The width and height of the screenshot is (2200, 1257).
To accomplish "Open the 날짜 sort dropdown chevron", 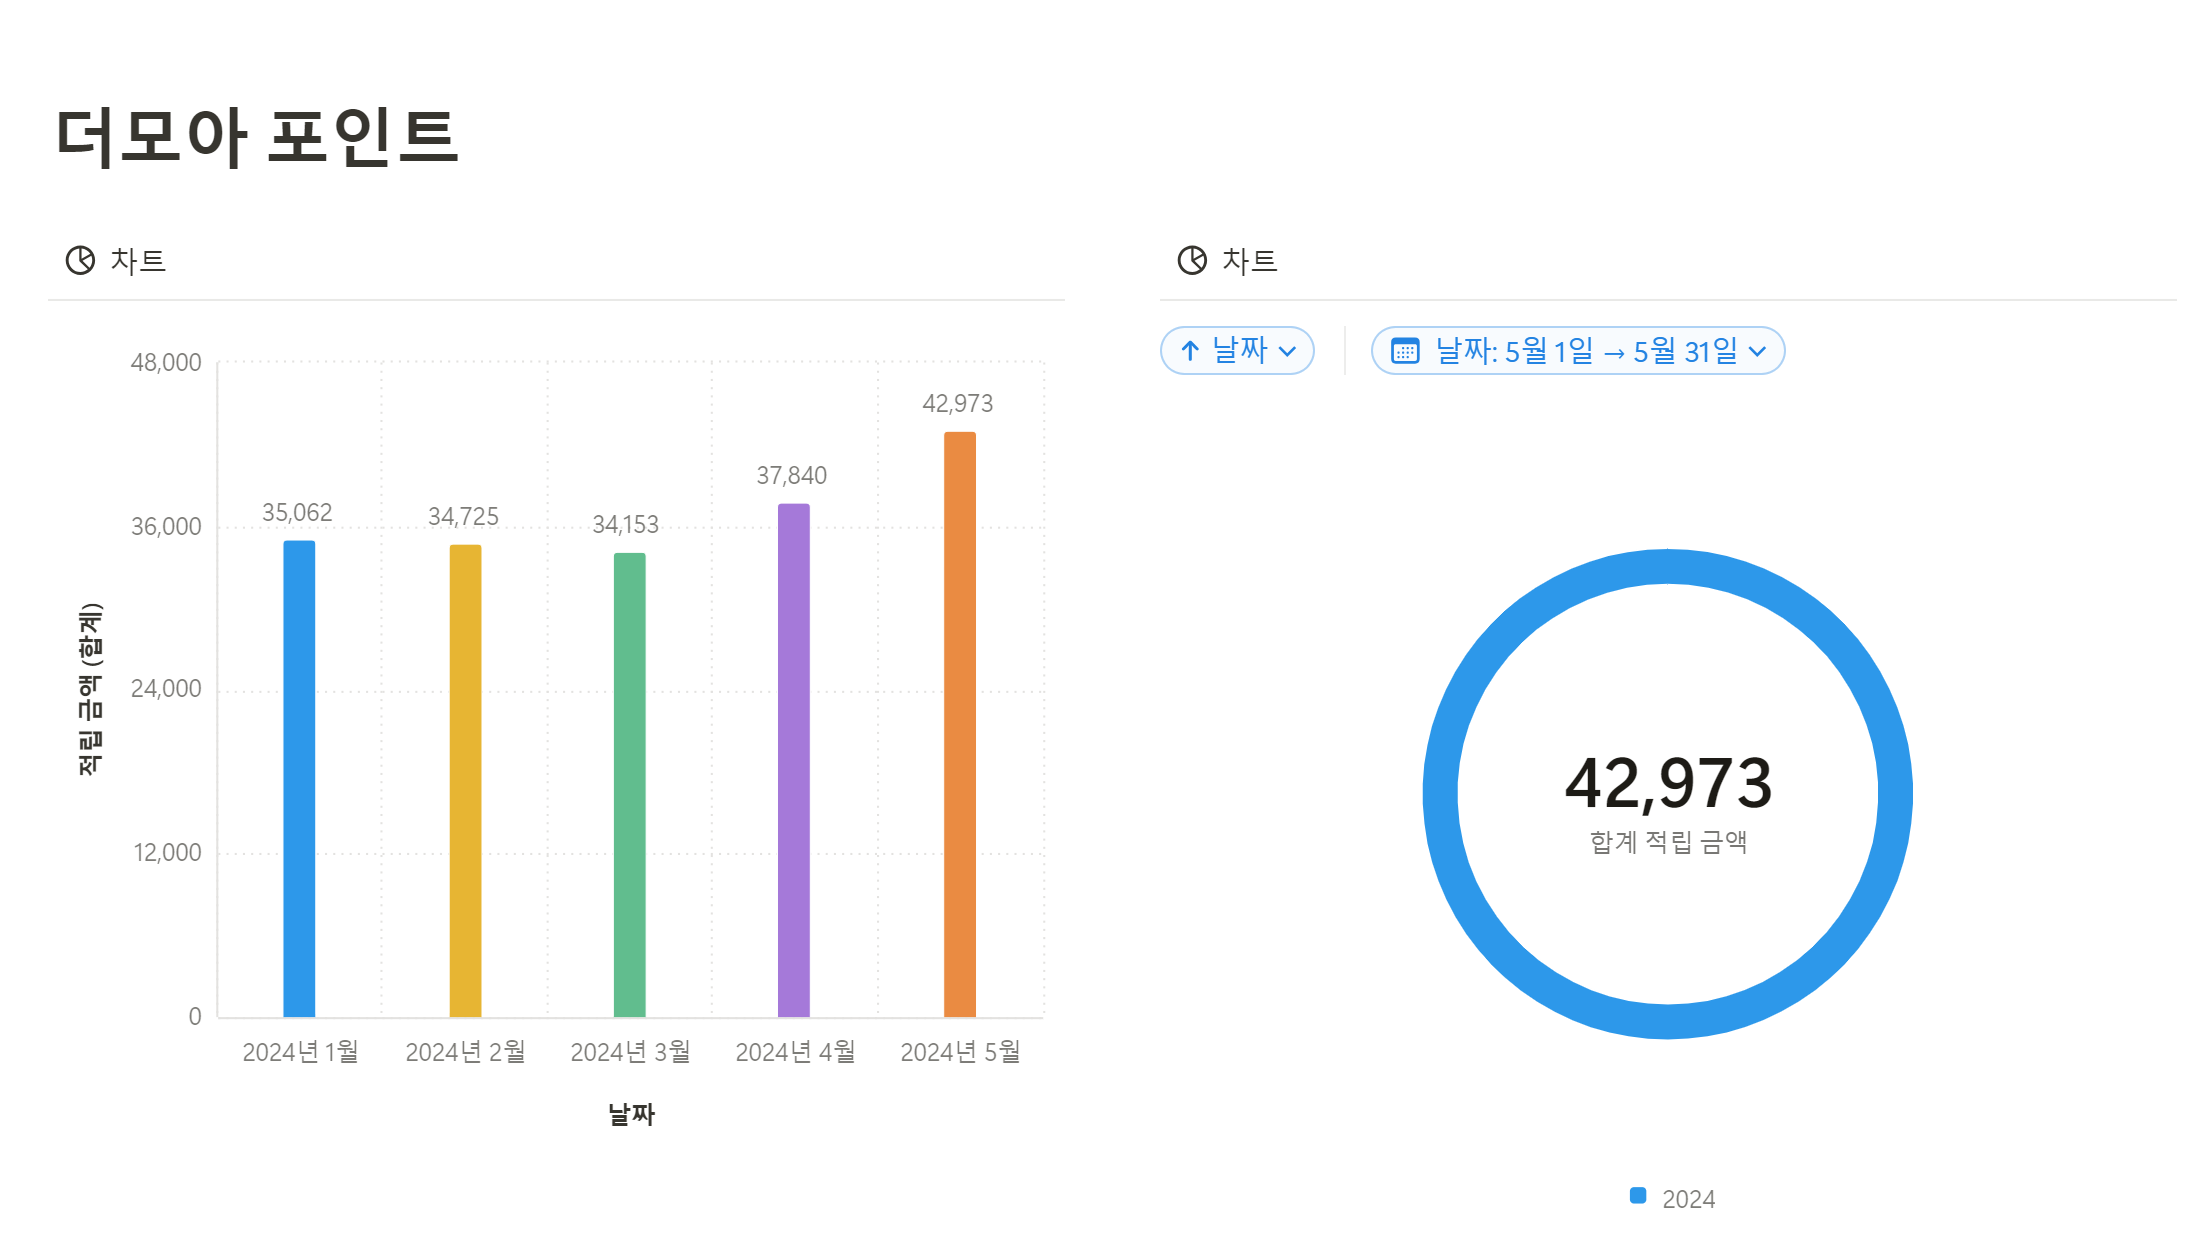I will pyautogui.click(x=1288, y=351).
